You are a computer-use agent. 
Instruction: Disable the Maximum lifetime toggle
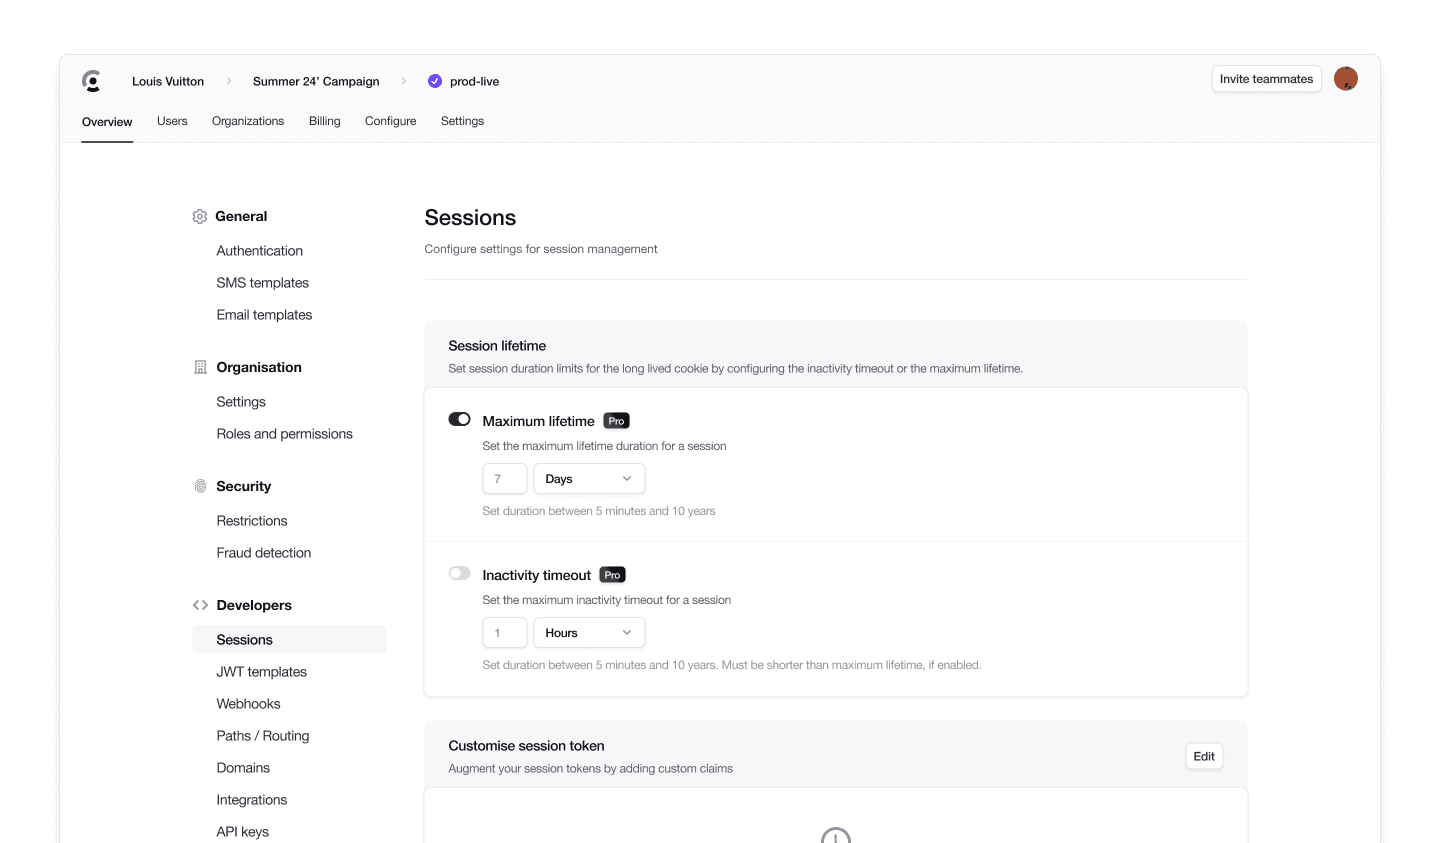tap(460, 419)
